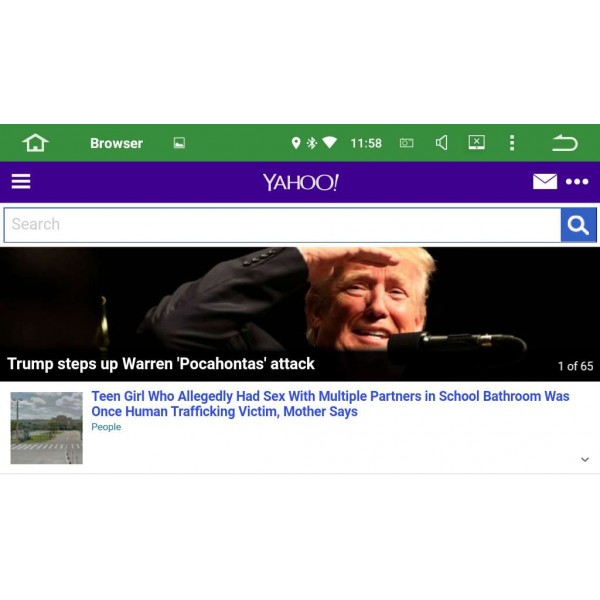Go back using the return arrow icon

point(565,143)
